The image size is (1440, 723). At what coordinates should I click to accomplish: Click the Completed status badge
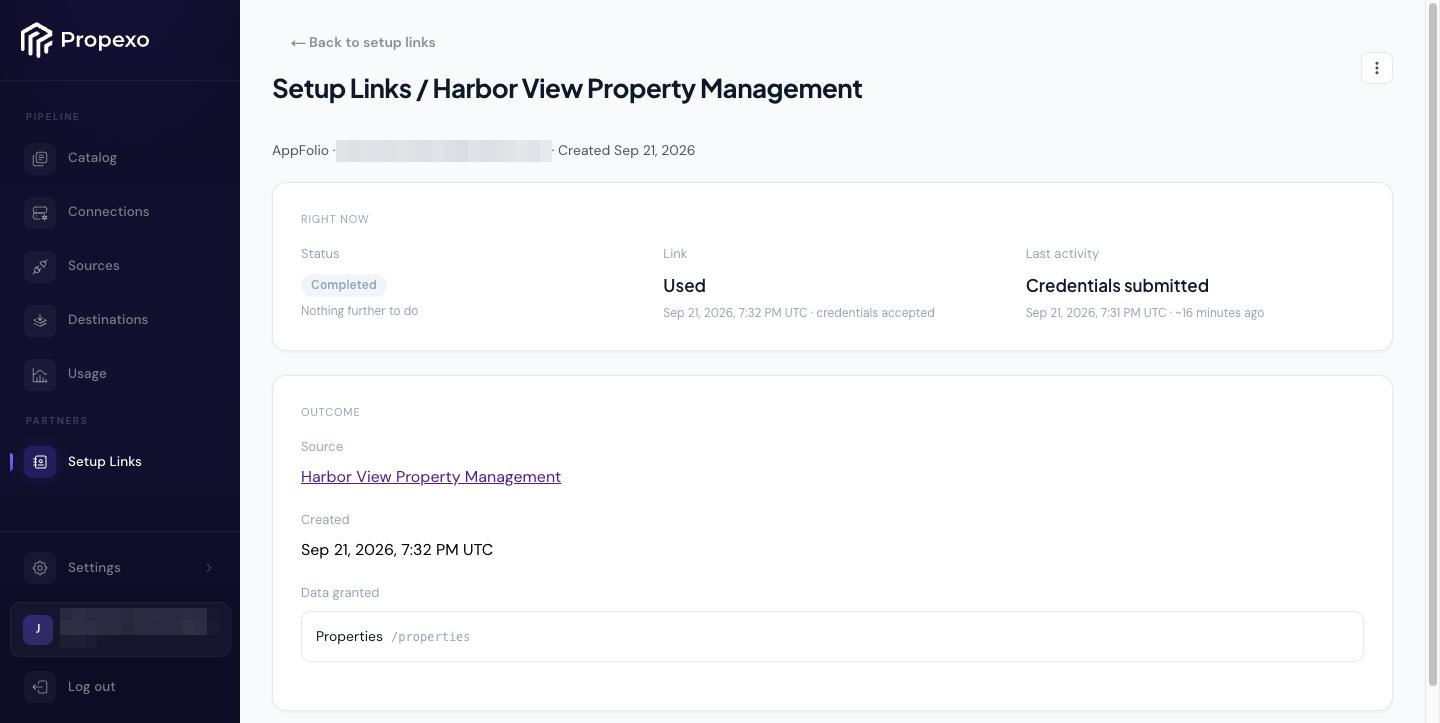point(344,285)
